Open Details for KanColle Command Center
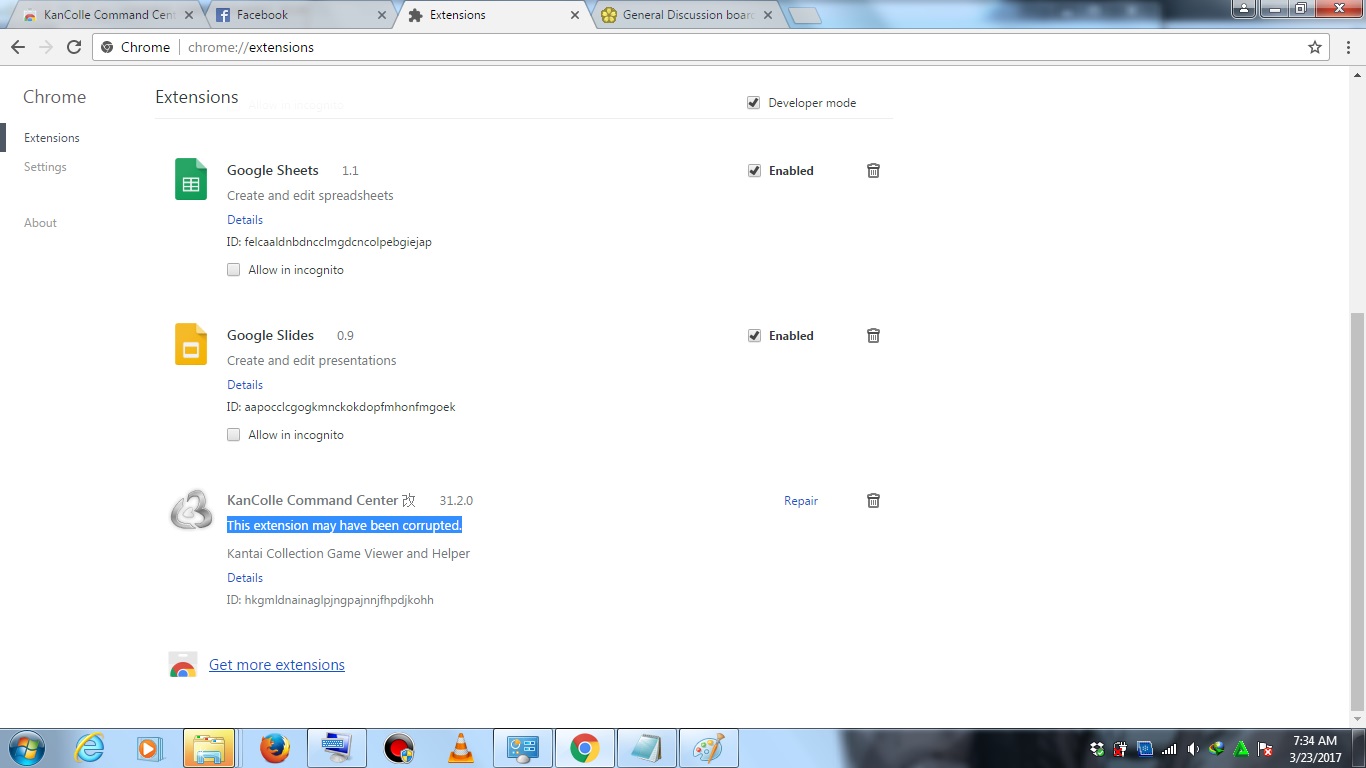The height and width of the screenshot is (768, 1366). [245, 578]
